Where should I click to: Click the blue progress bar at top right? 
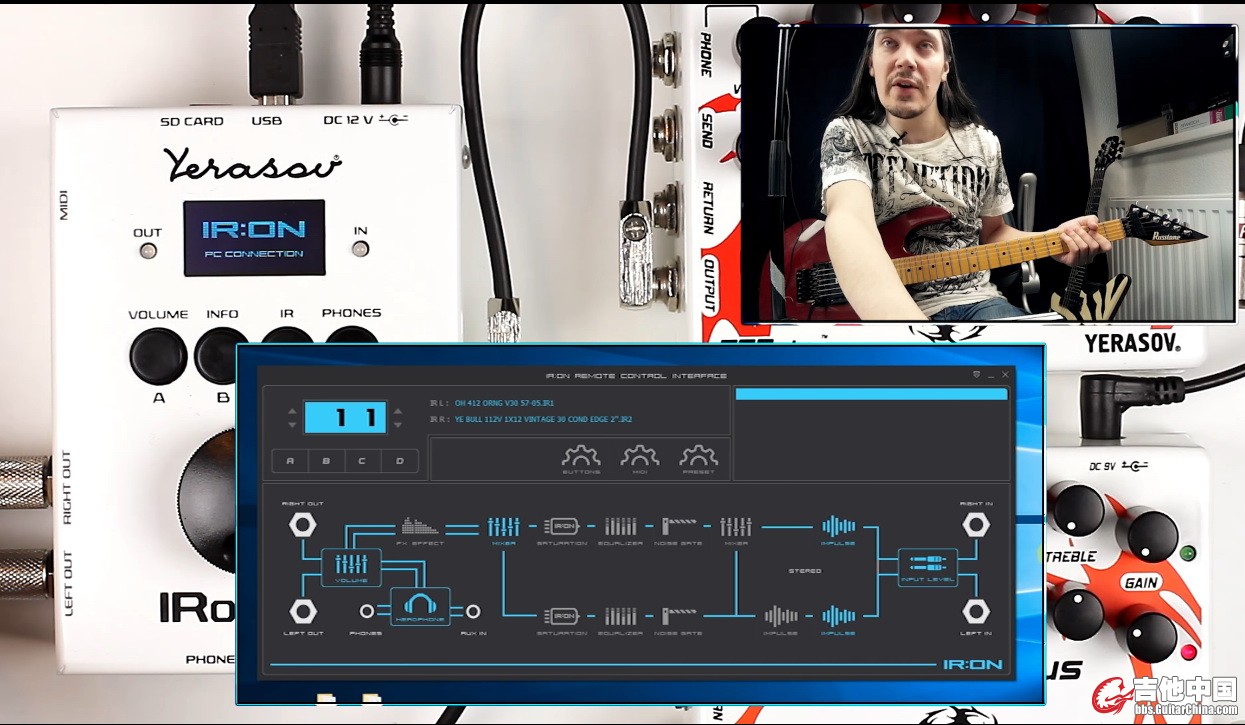pos(871,395)
